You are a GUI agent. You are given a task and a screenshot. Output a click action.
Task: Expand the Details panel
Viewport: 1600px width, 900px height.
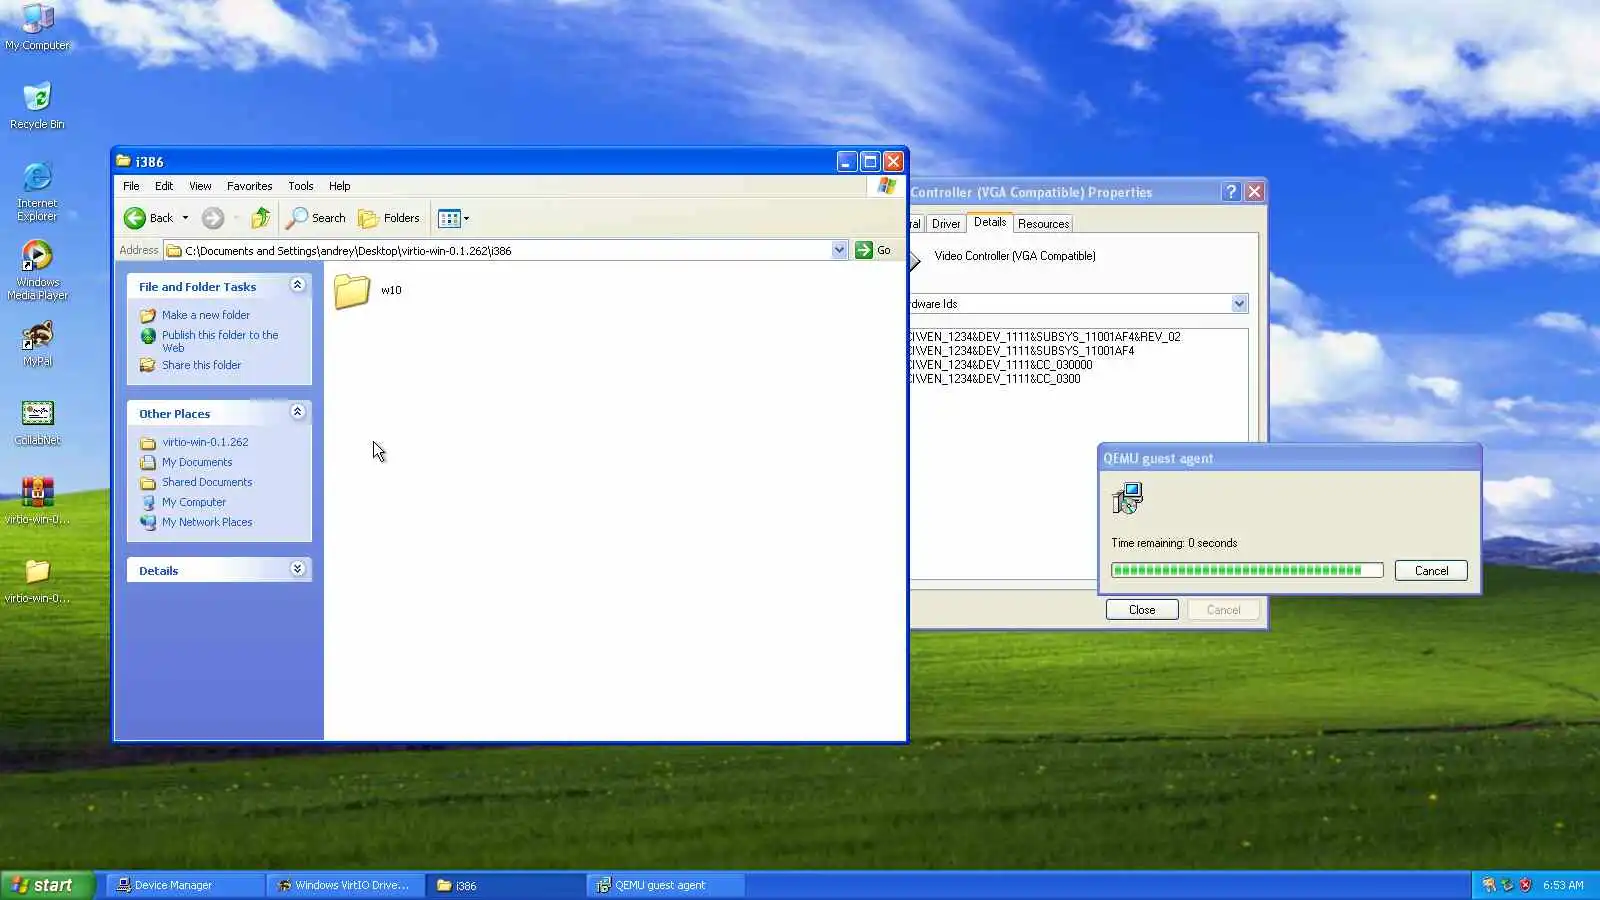click(x=297, y=569)
